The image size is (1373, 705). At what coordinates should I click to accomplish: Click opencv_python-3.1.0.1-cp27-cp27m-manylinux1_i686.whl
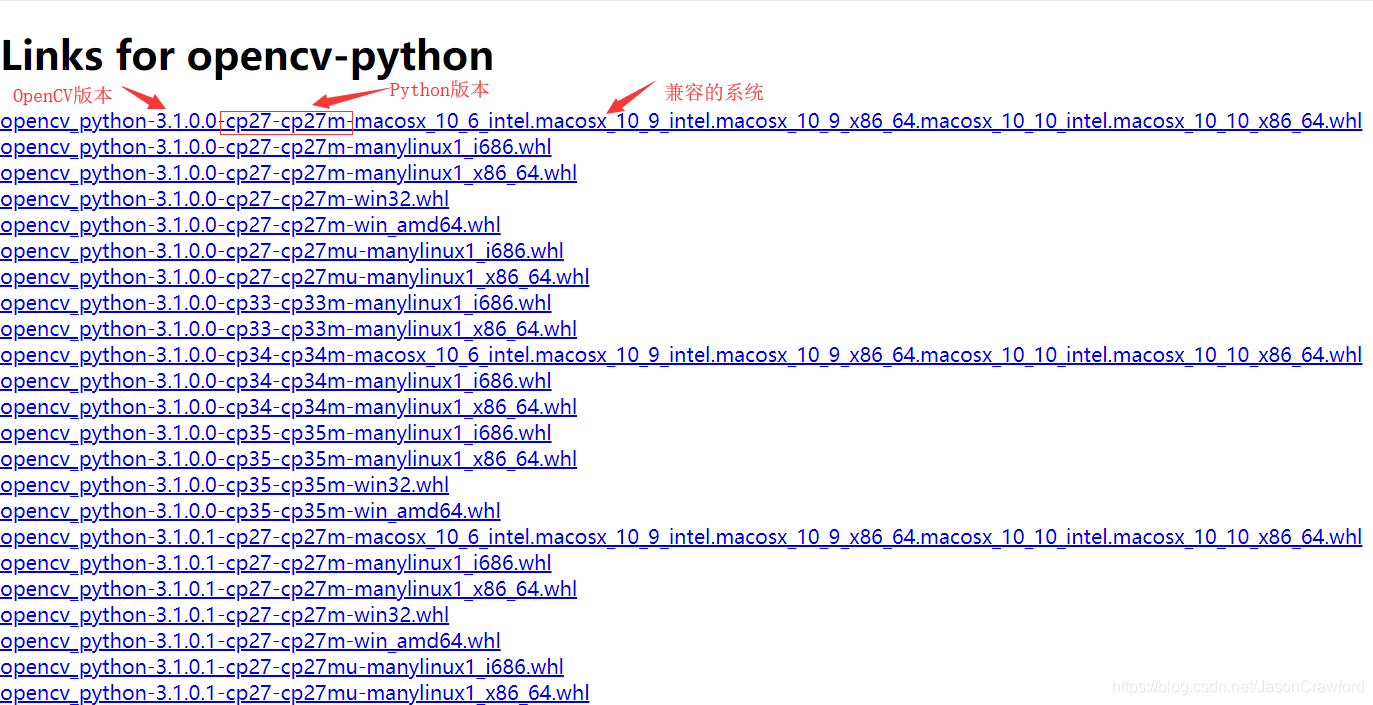tap(276, 563)
